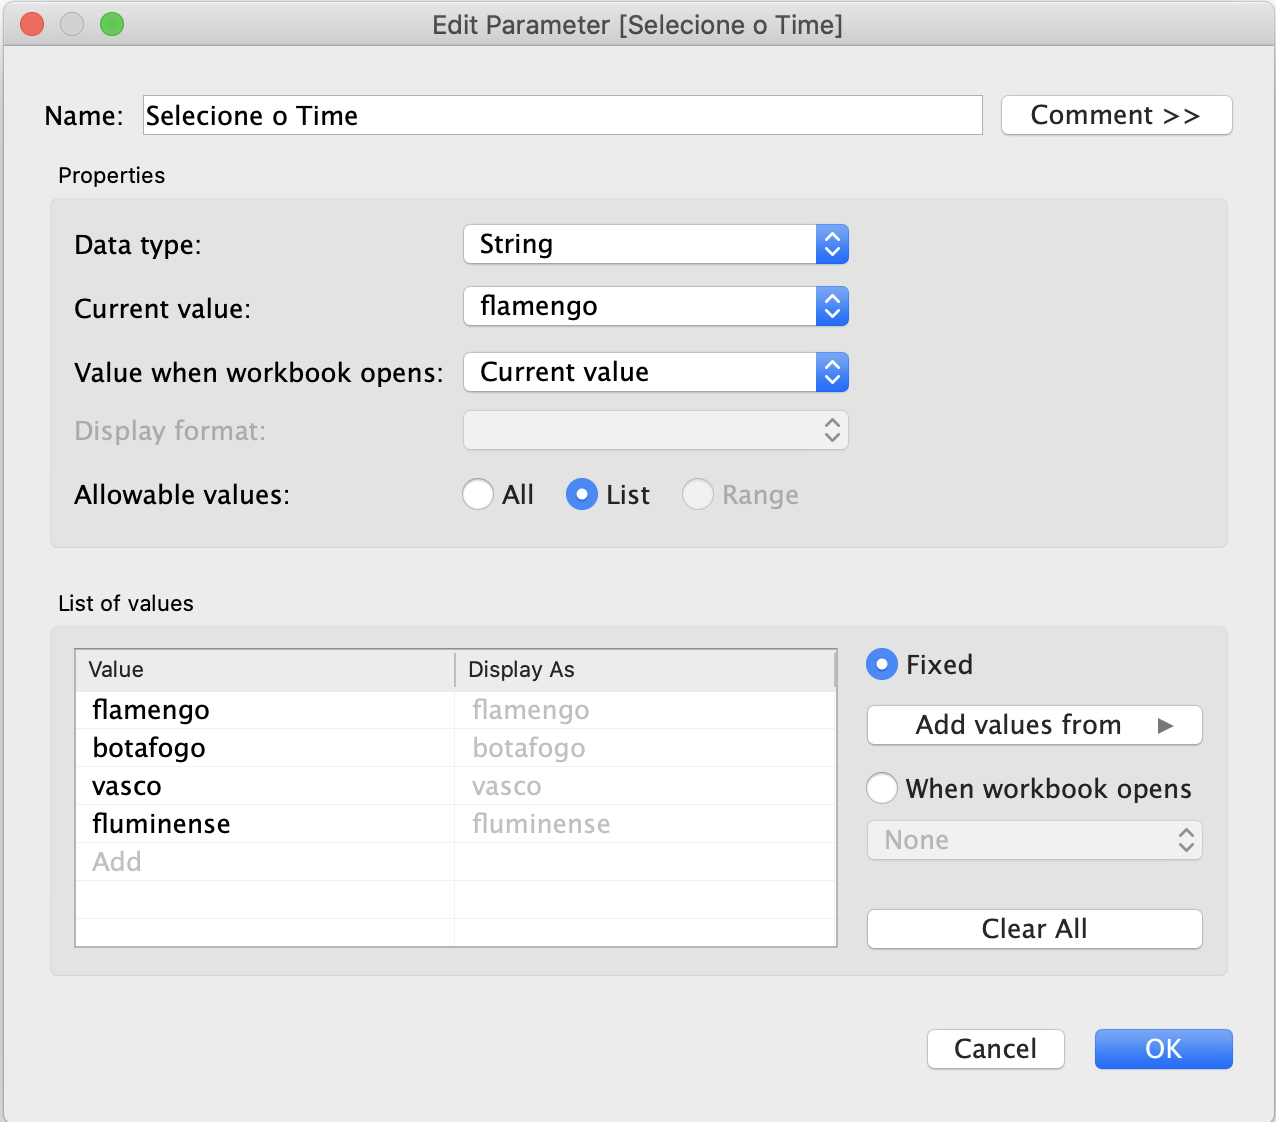The width and height of the screenshot is (1276, 1122).
Task: Click Cancel to discard changes
Action: pos(995,1049)
